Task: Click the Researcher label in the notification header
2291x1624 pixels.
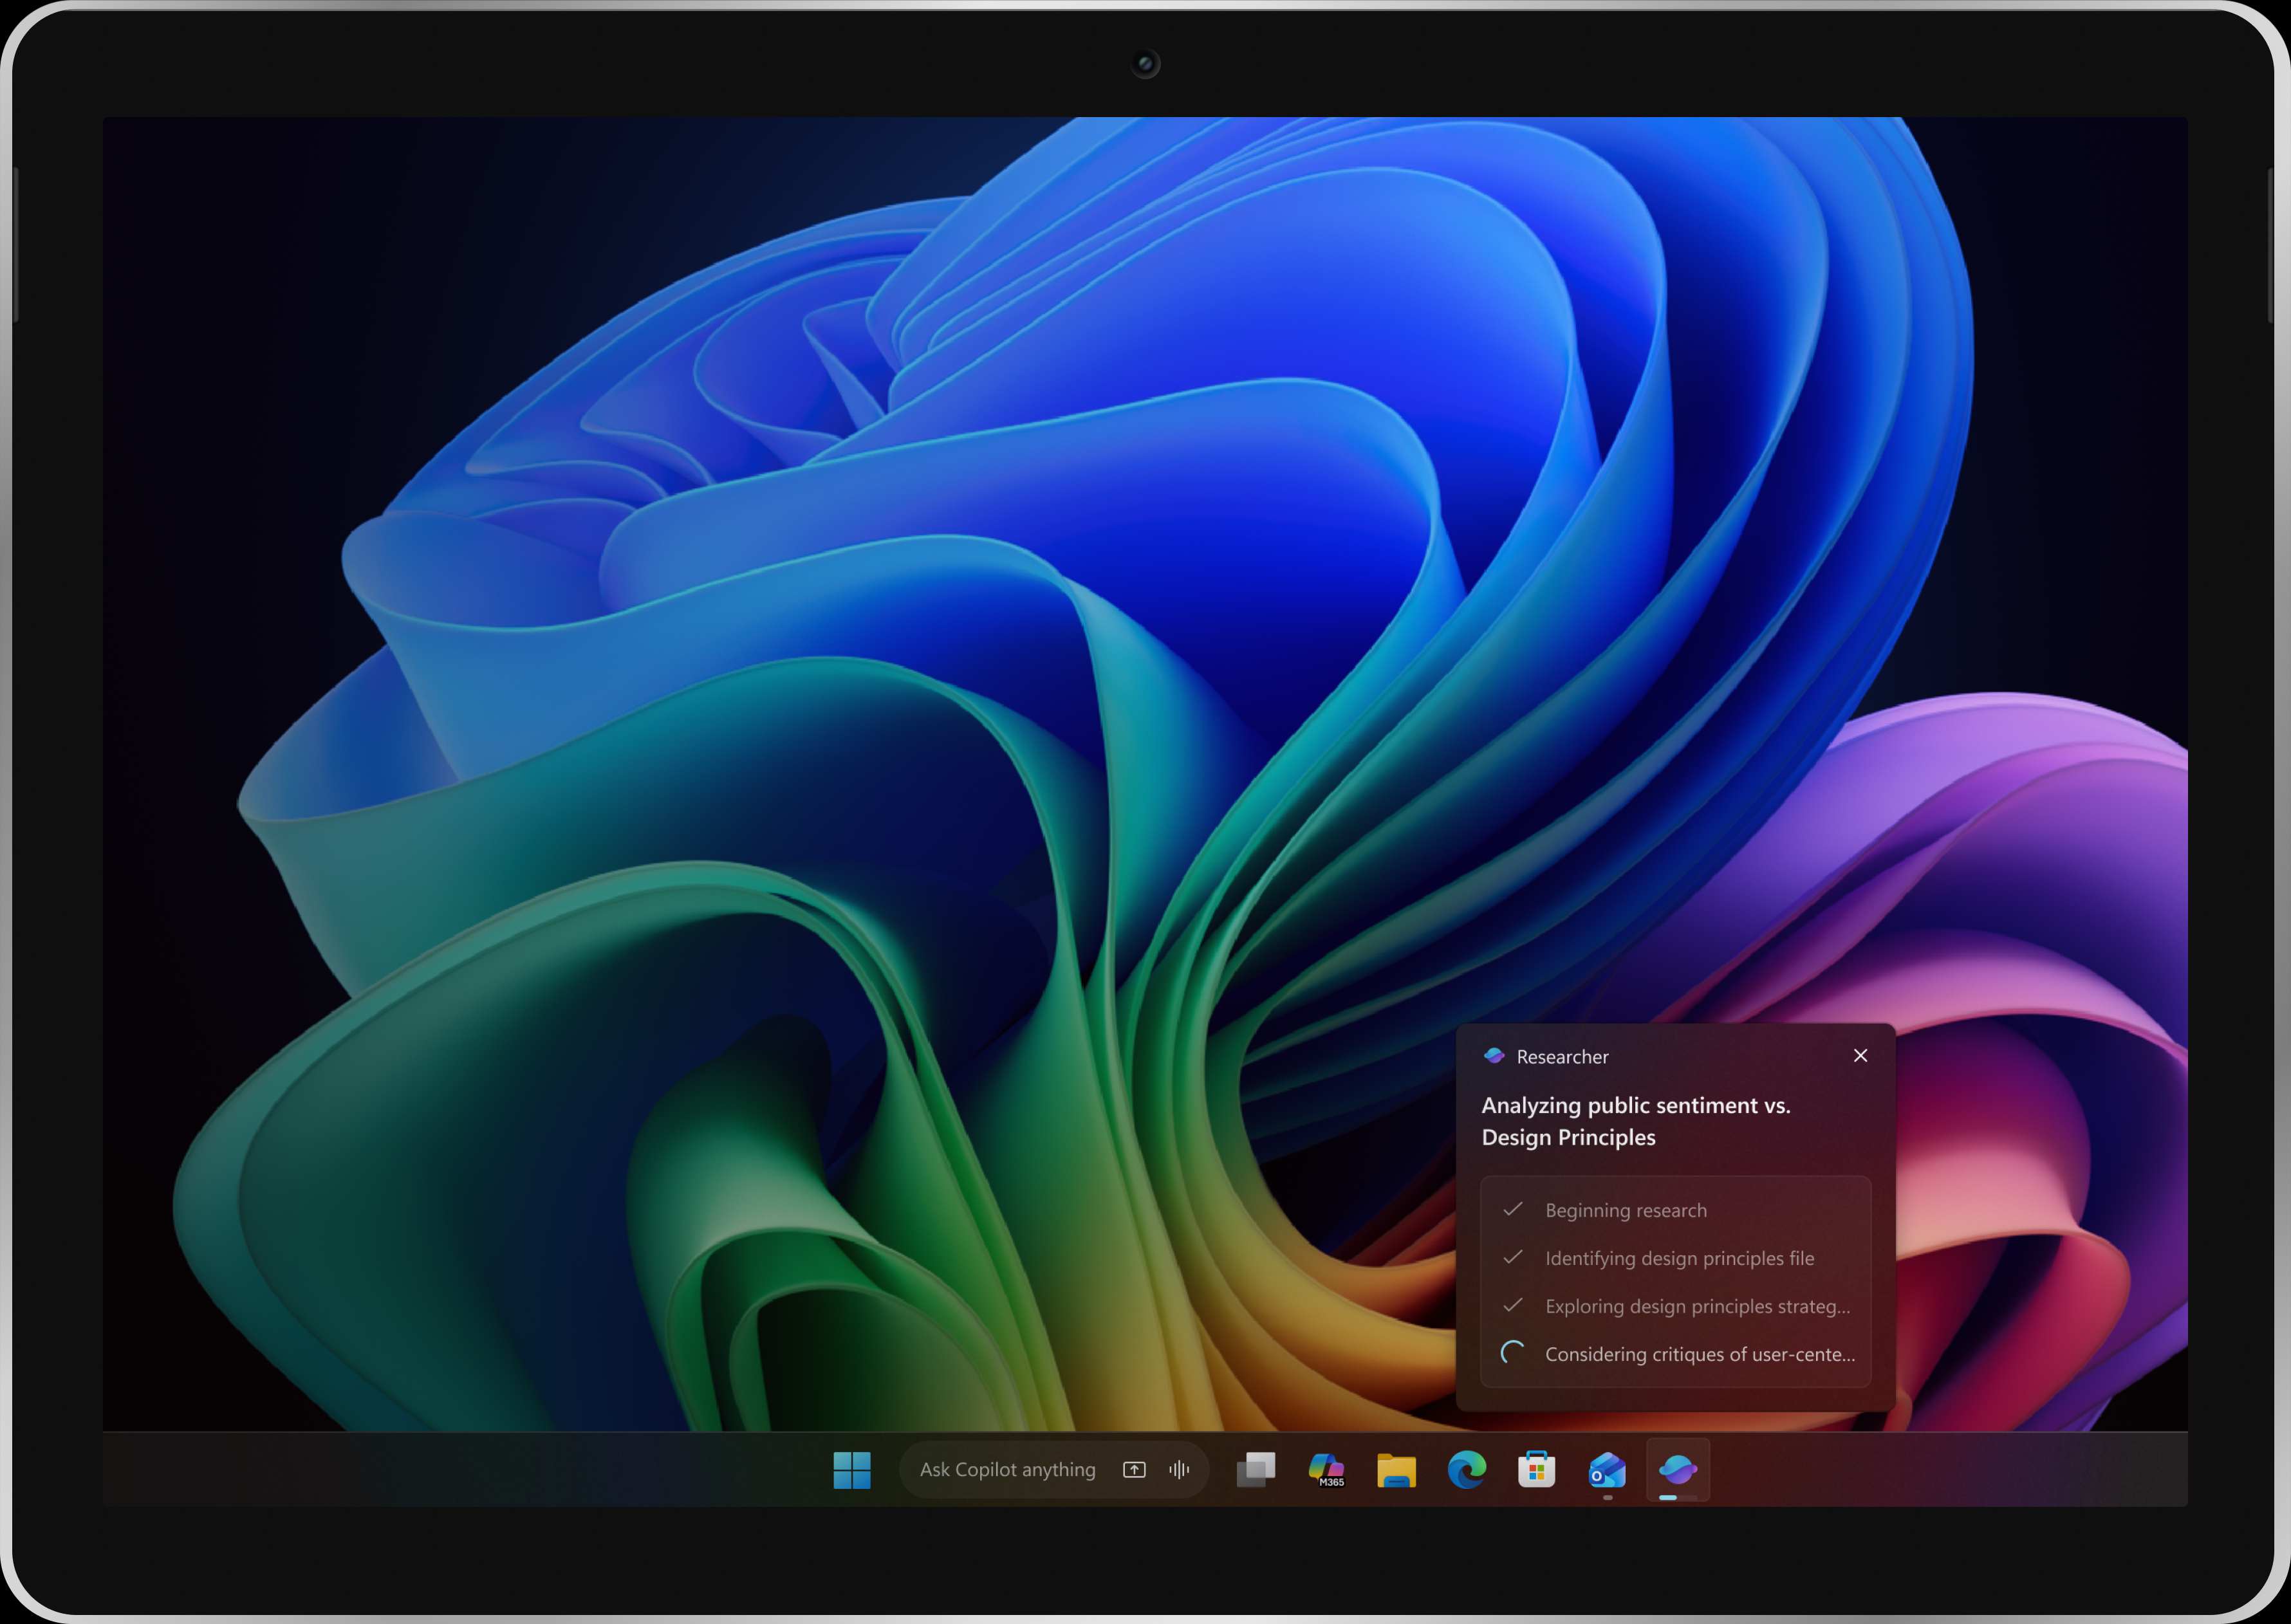Action: [1561, 1056]
